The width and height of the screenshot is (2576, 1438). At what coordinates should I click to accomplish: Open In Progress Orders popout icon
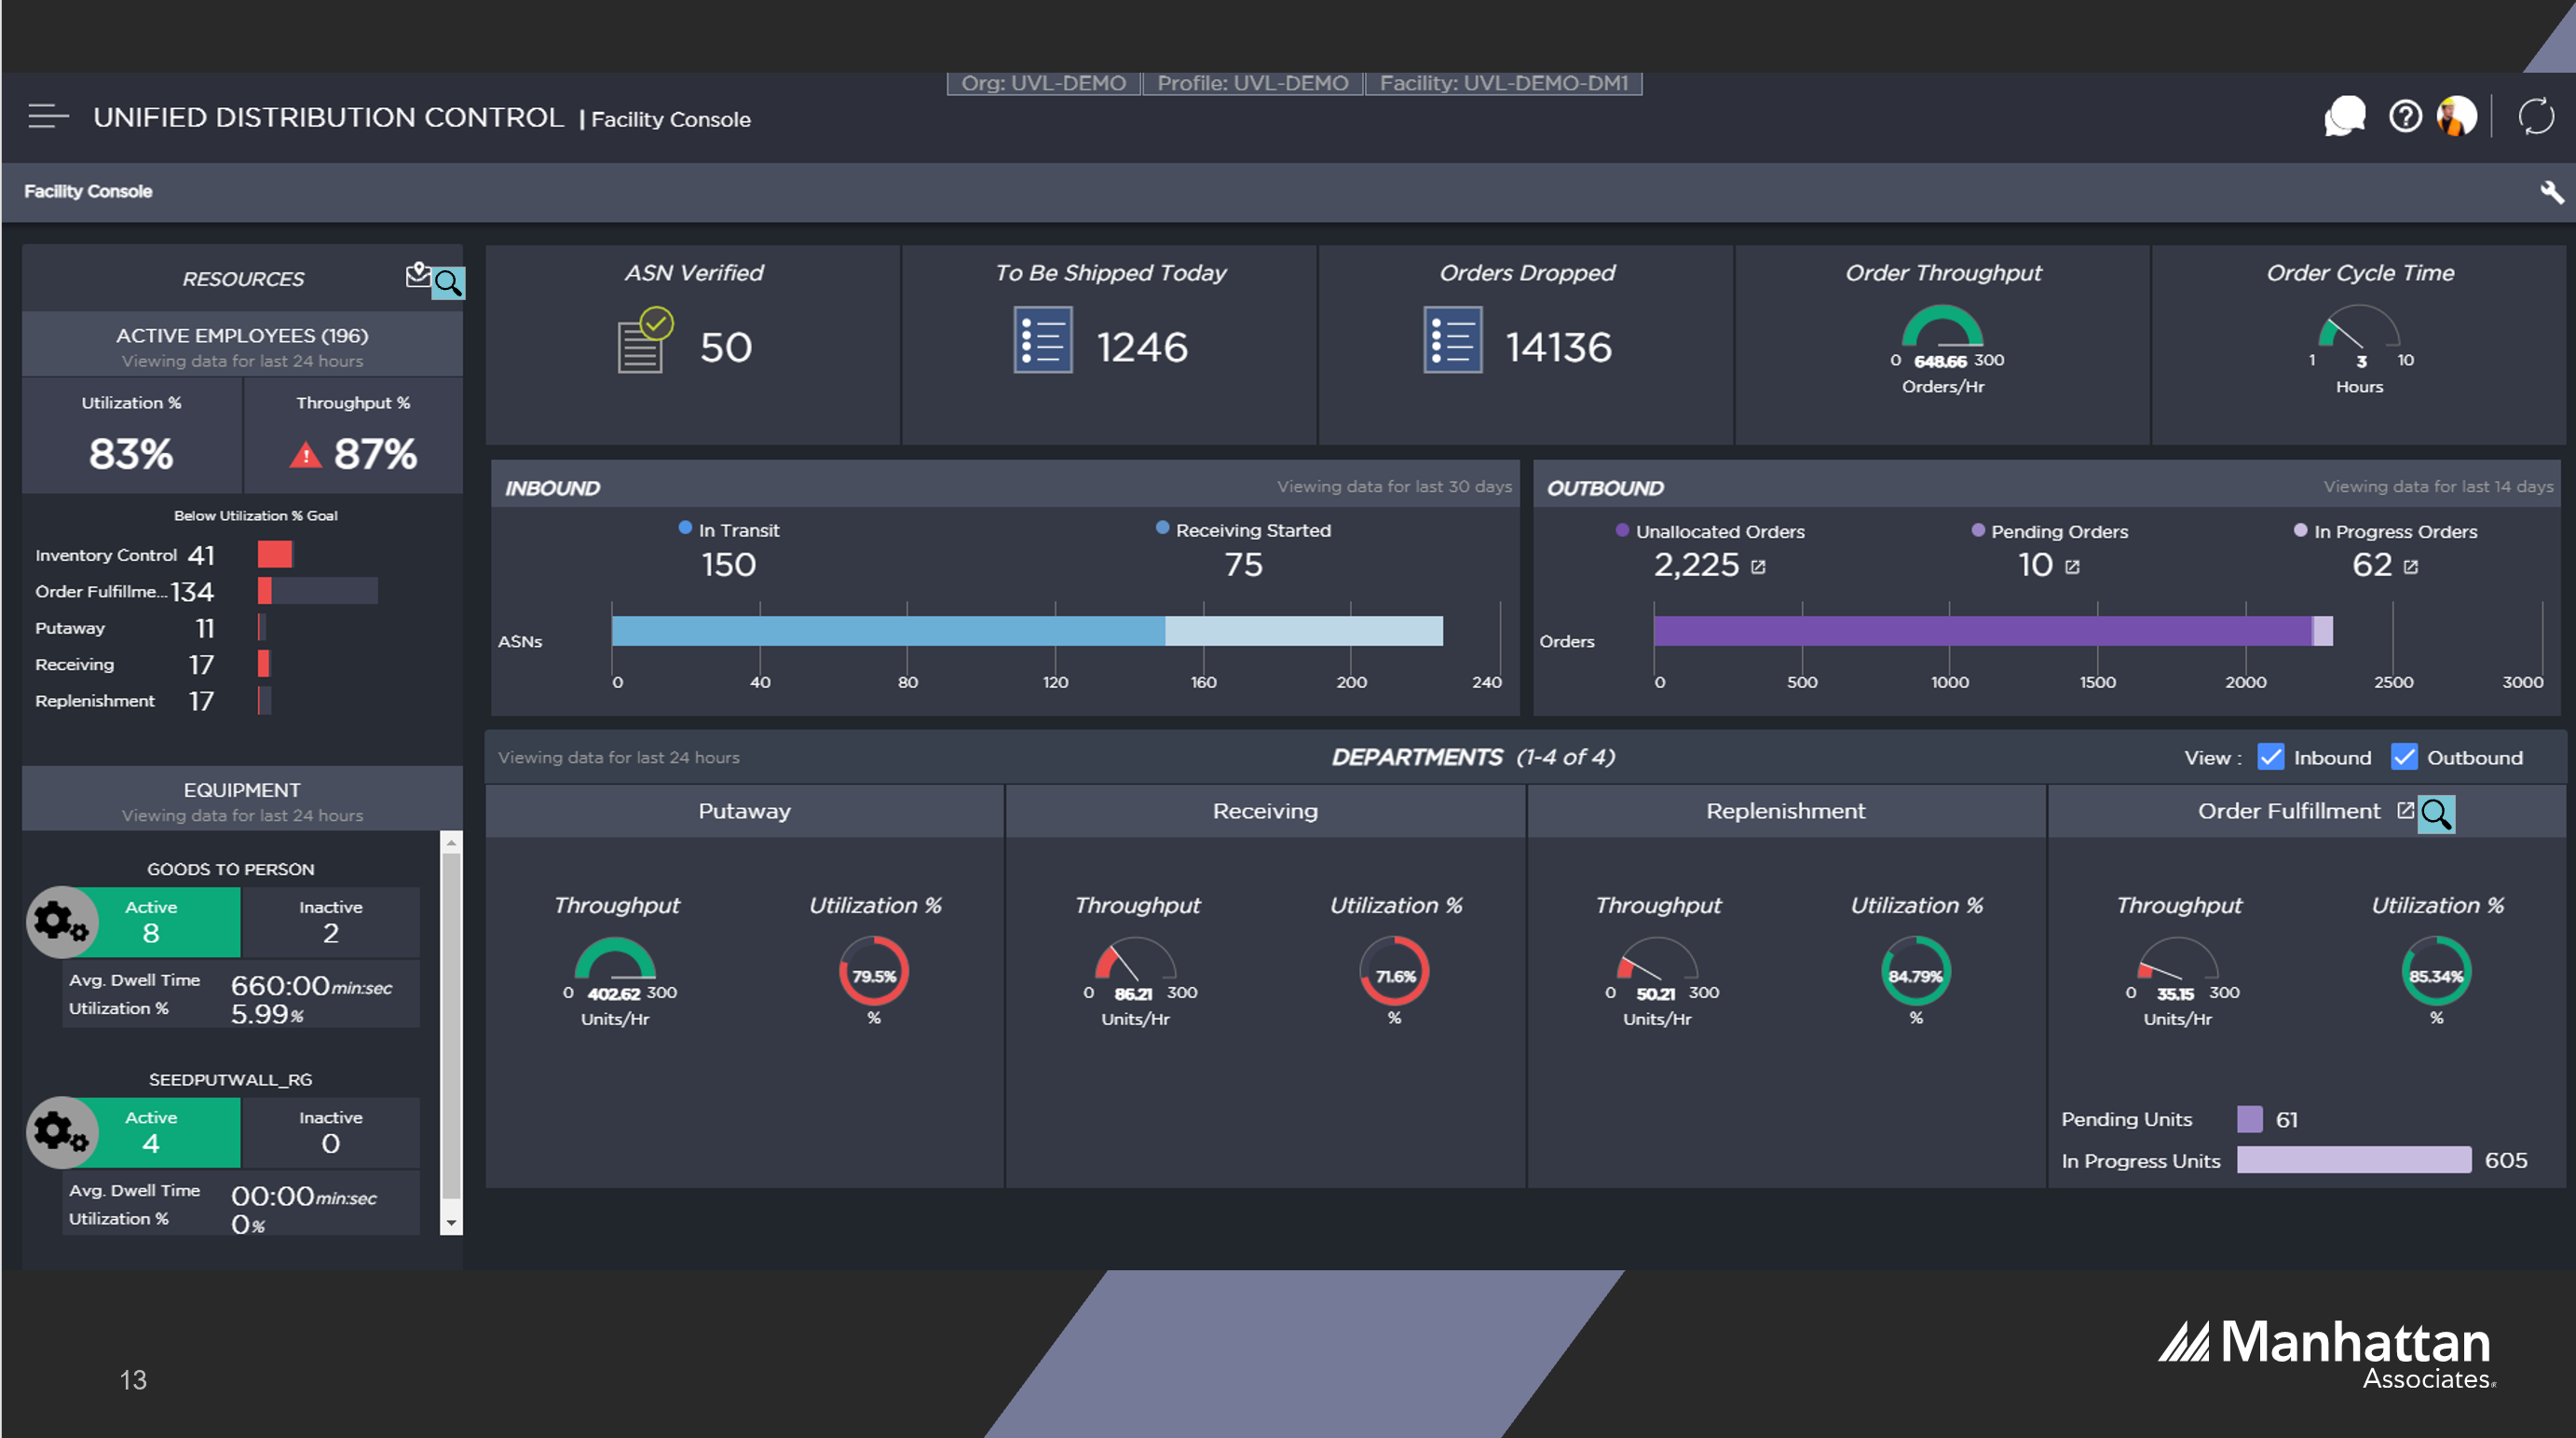2411,567
